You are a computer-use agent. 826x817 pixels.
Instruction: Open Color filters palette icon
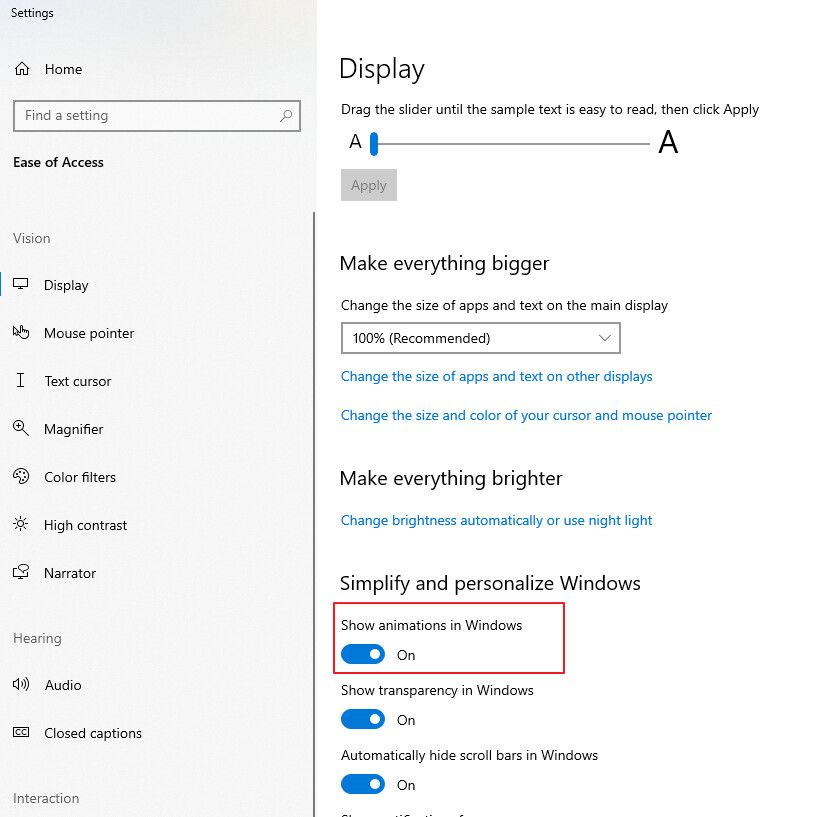click(21, 477)
